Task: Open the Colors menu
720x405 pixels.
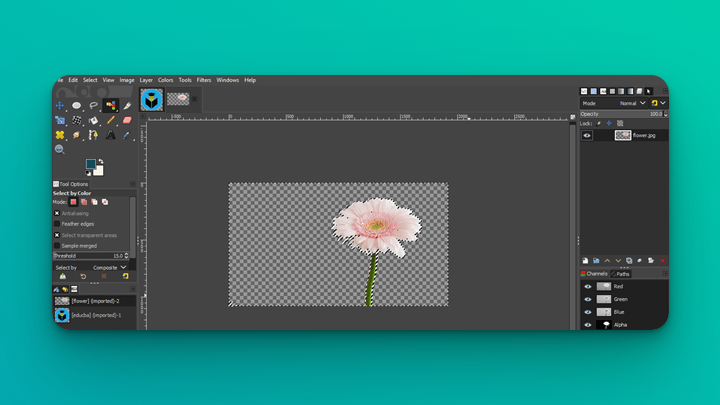Action: point(165,80)
